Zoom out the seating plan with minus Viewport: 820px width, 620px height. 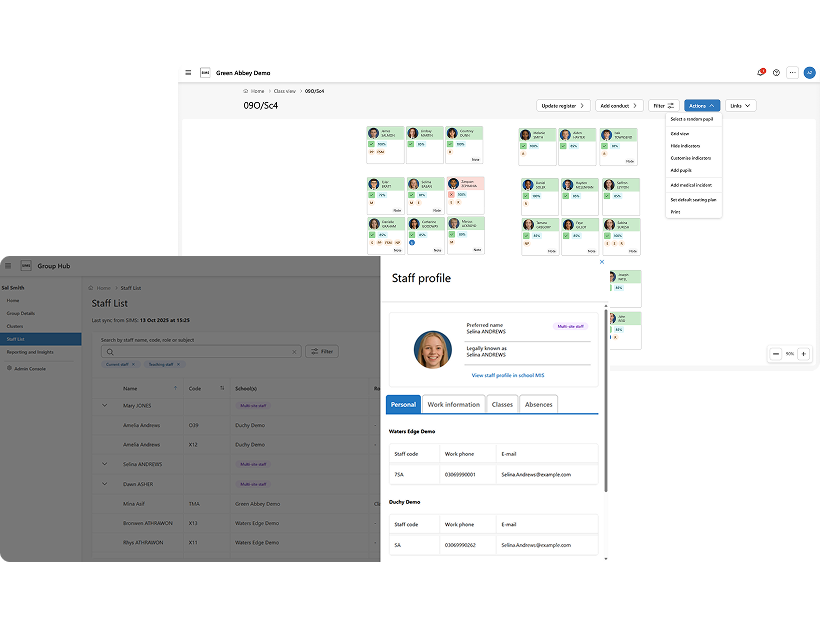(x=776, y=353)
